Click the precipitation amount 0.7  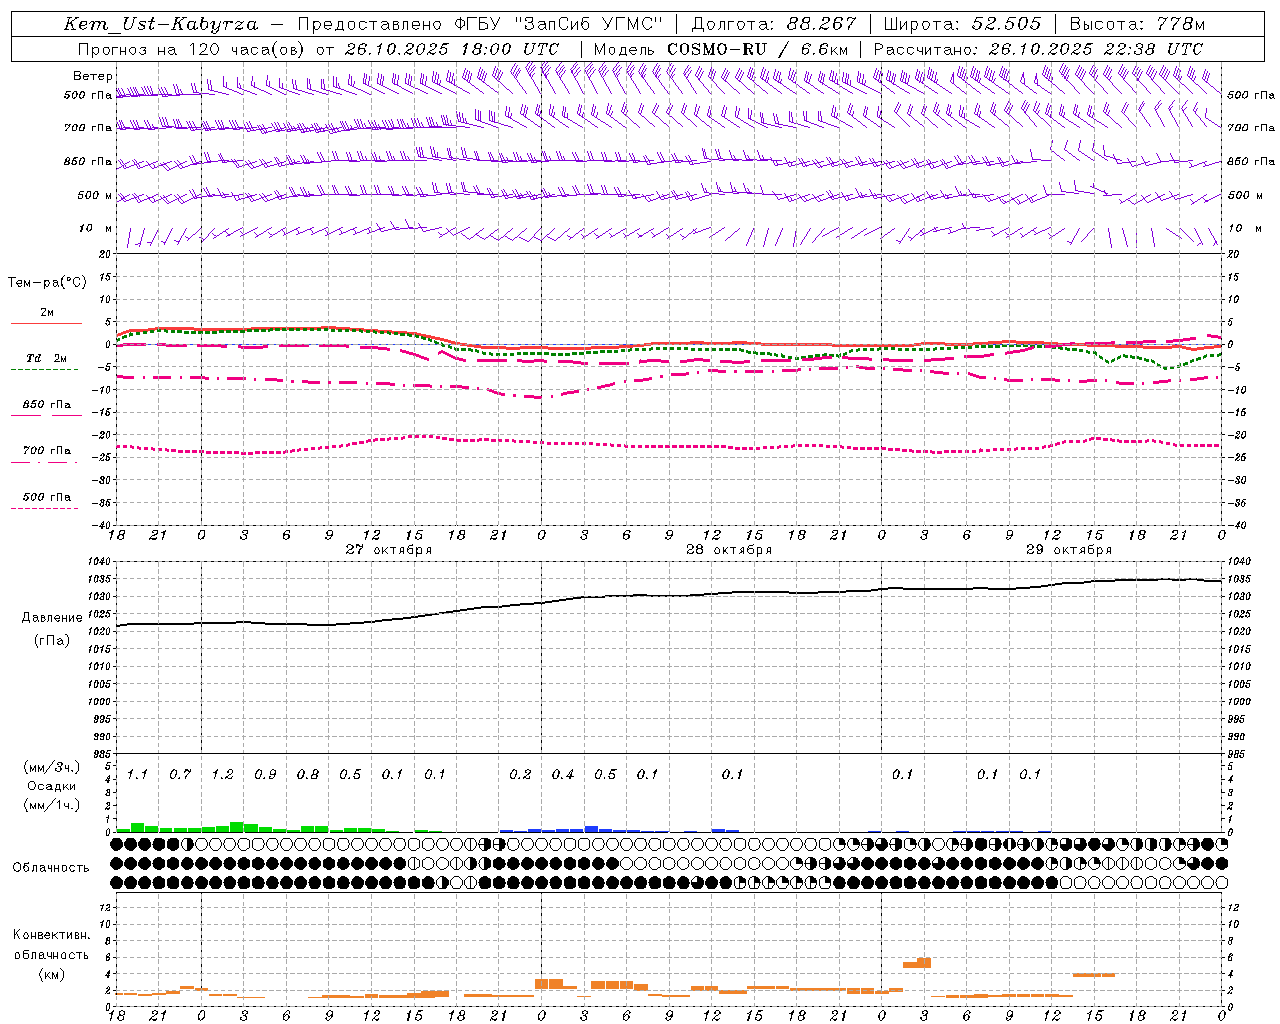click(x=180, y=775)
